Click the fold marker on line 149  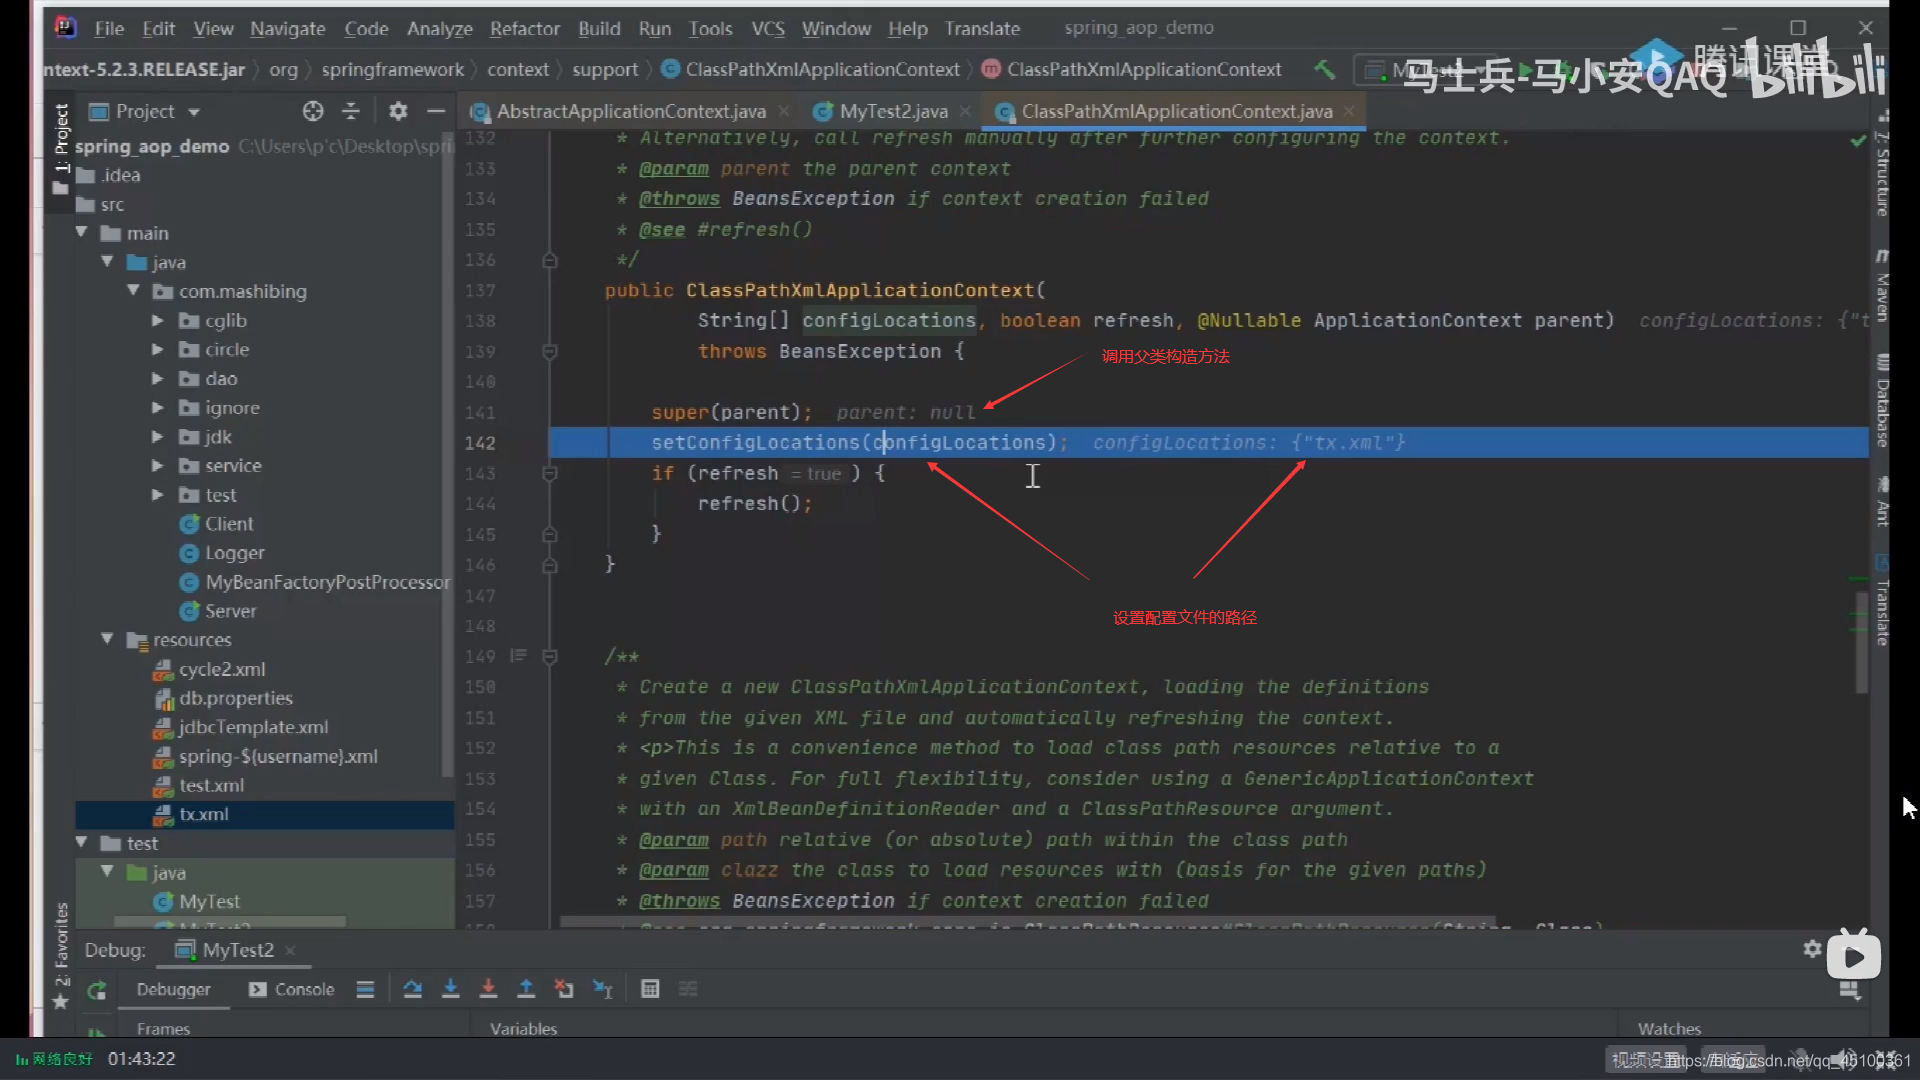tap(549, 657)
